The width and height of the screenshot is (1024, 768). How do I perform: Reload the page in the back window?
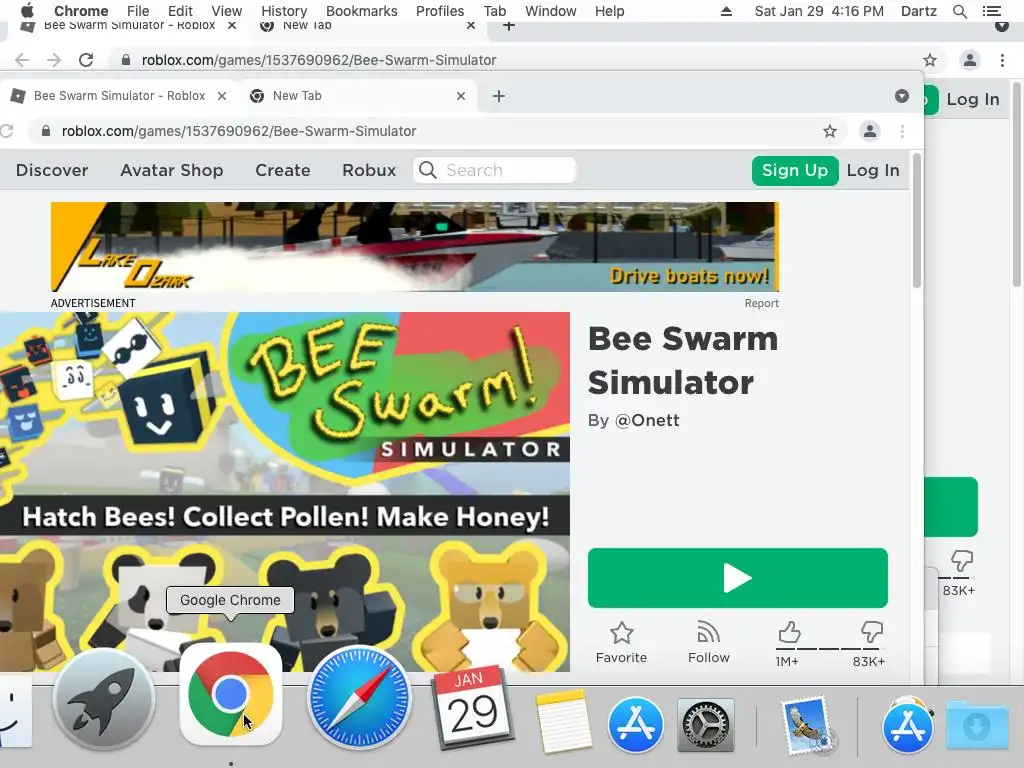pyautogui.click(x=86, y=60)
